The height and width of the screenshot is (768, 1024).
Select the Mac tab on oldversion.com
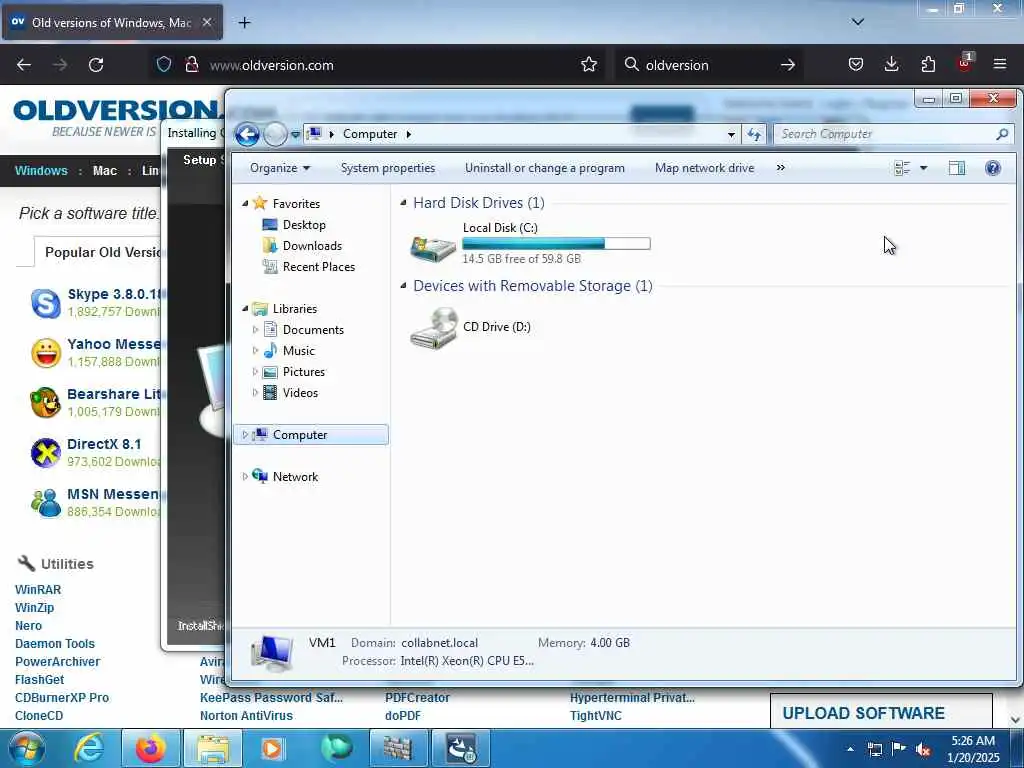click(104, 170)
